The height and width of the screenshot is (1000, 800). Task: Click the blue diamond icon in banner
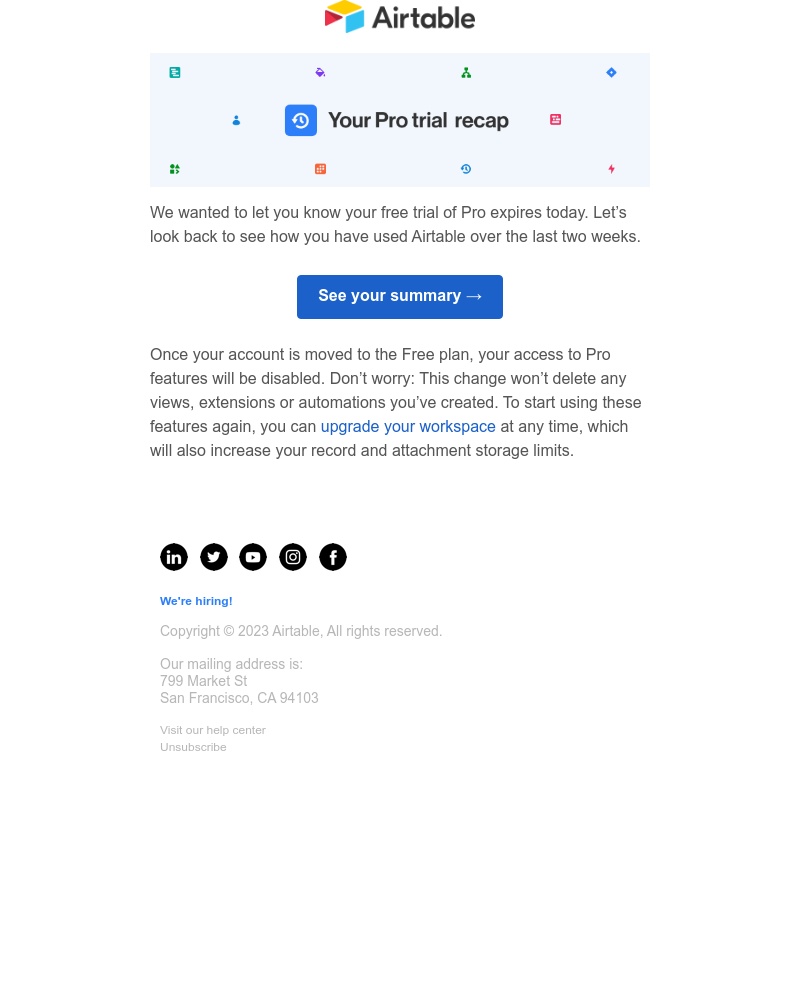click(x=611, y=72)
